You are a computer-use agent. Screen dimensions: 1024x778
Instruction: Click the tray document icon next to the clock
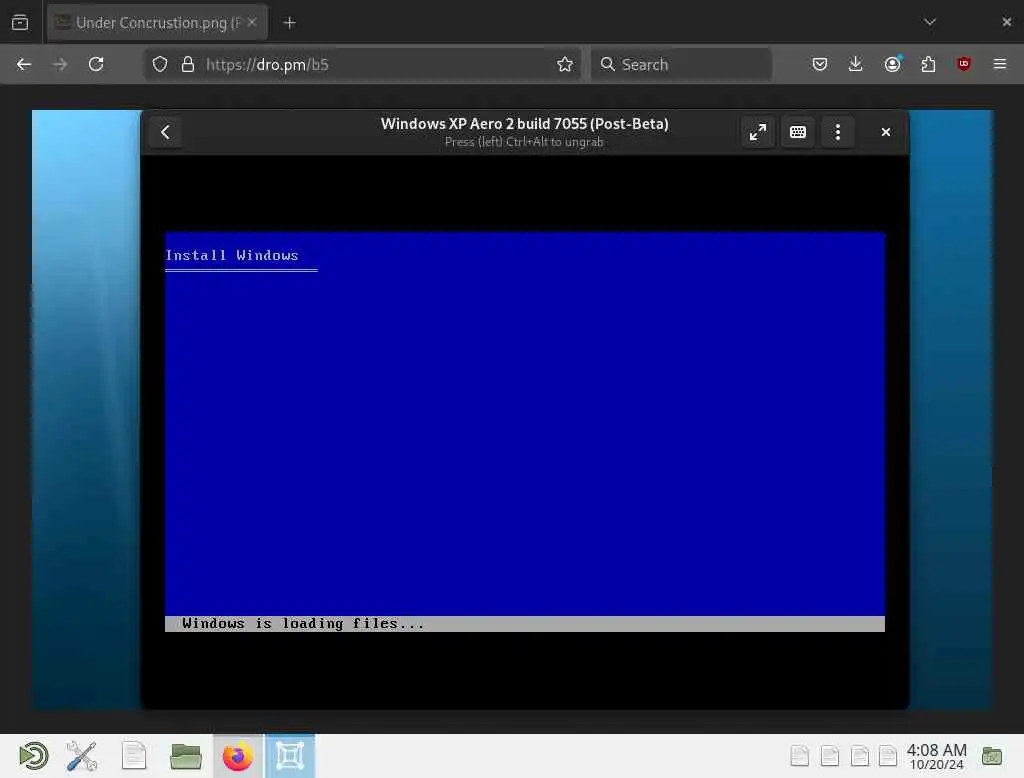coord(888,756)
